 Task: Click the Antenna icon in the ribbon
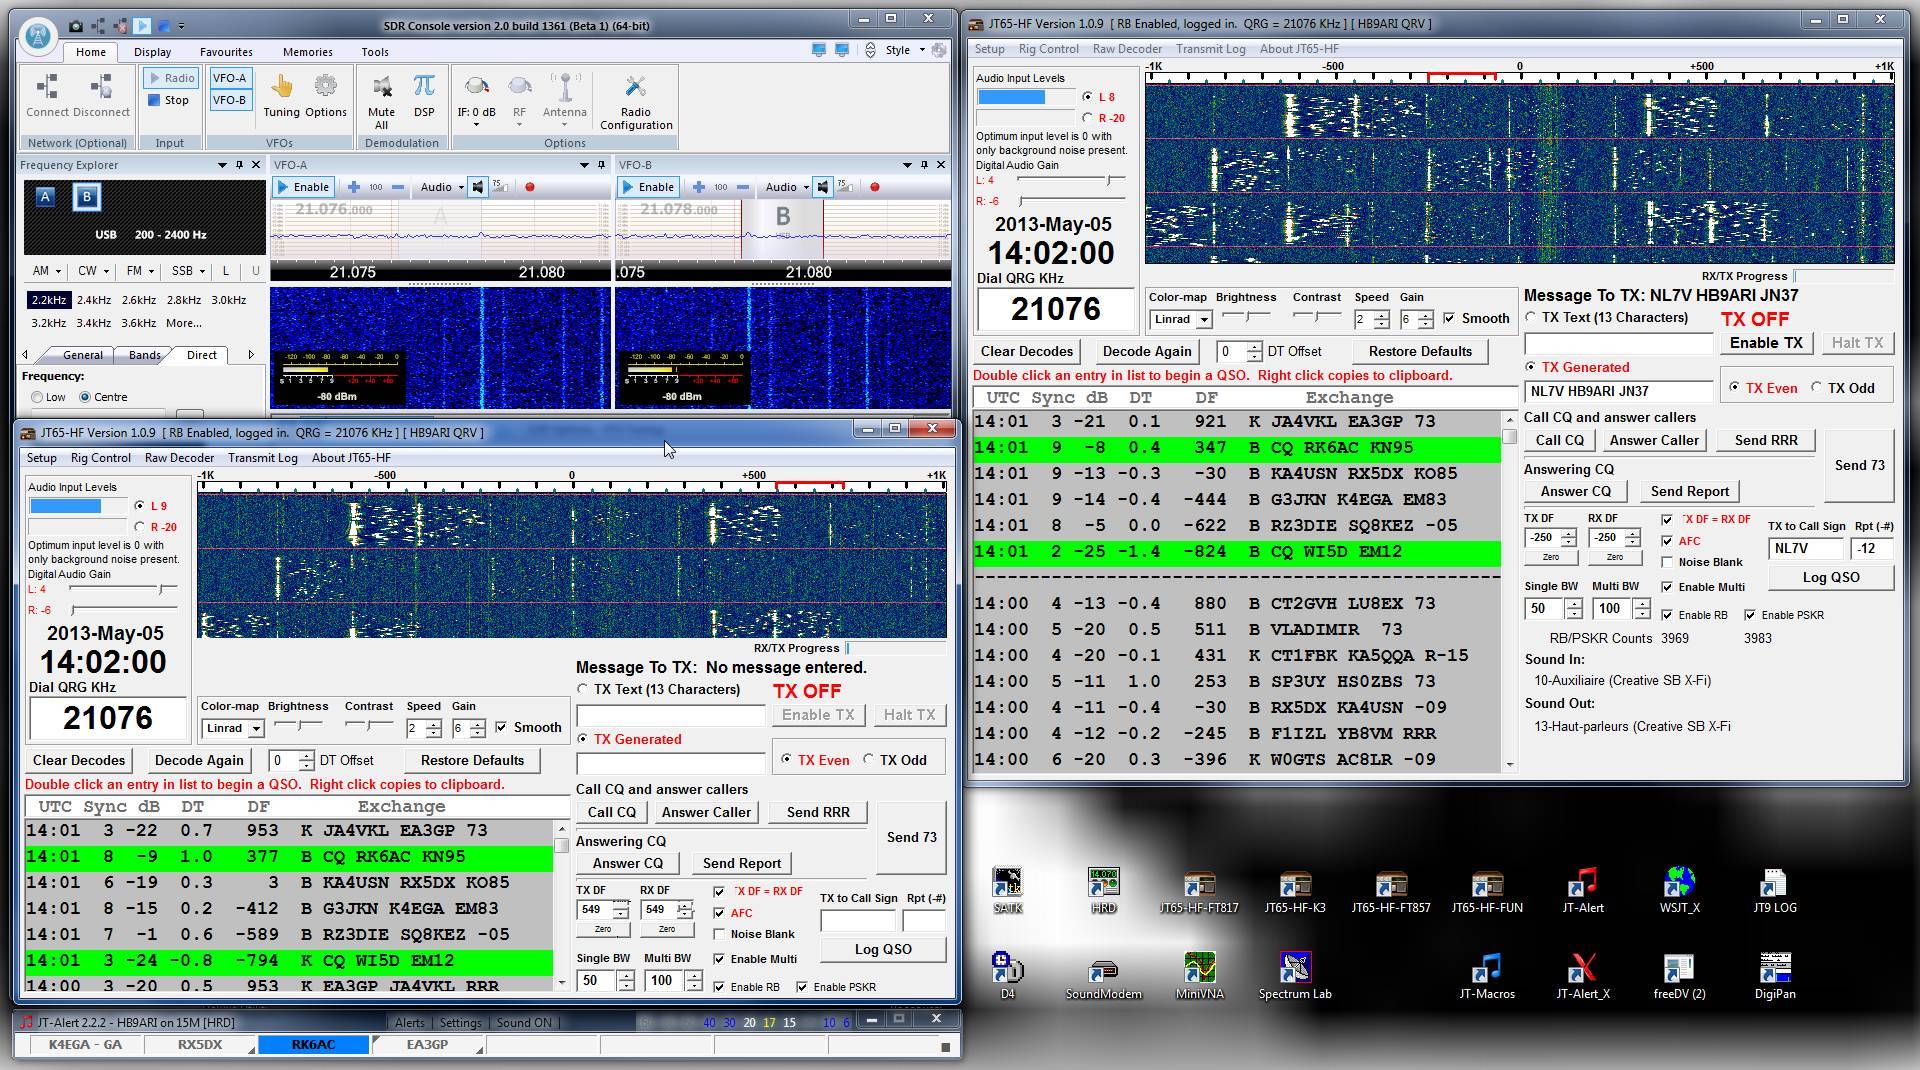point(564,89)
